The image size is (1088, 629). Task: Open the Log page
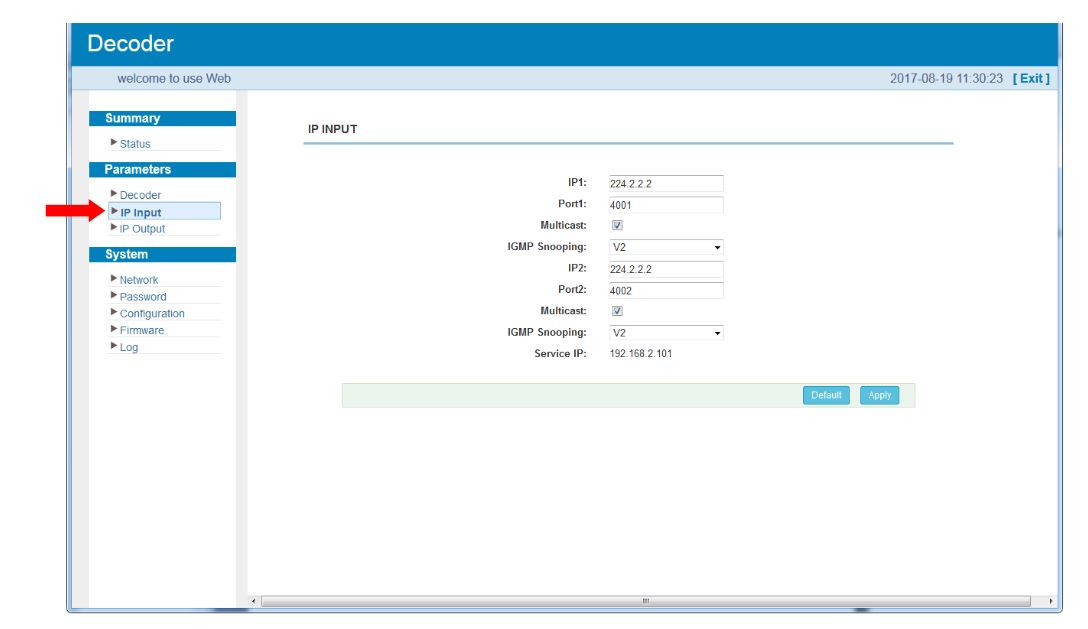(x=129, y=347)
